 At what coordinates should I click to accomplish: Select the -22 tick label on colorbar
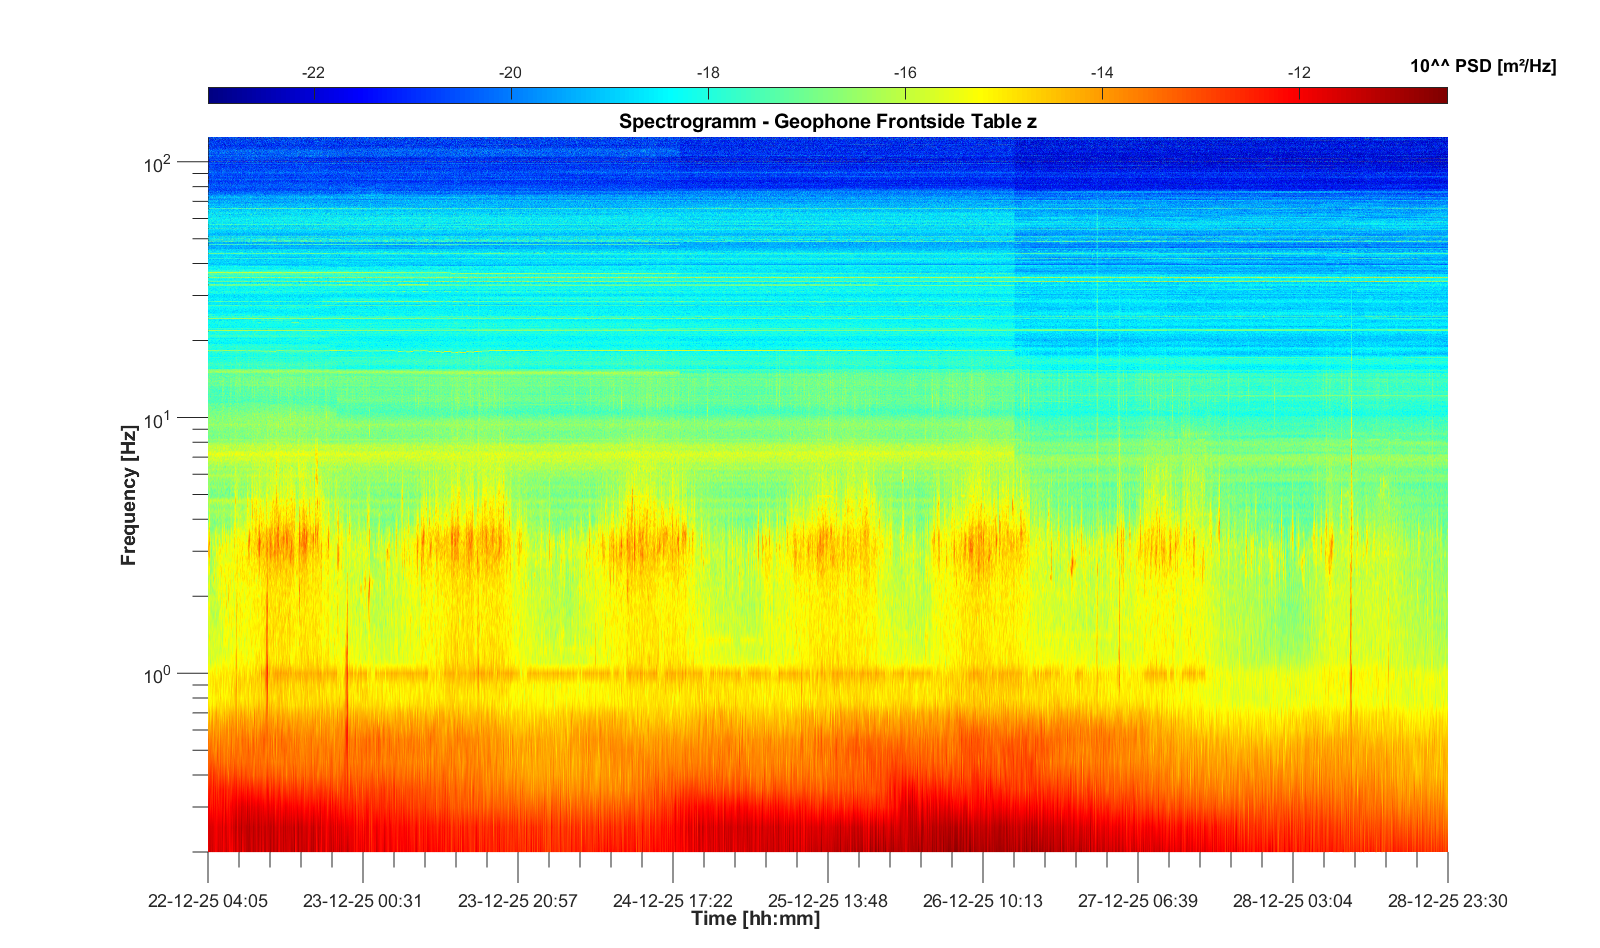[x=313, y=73]
